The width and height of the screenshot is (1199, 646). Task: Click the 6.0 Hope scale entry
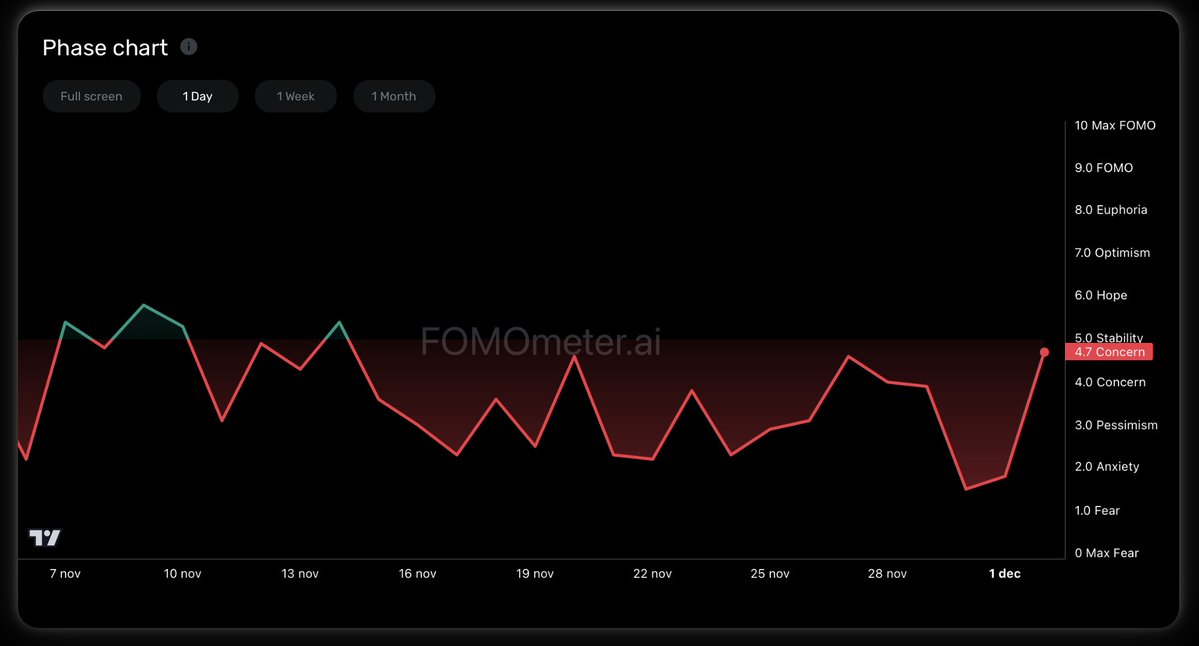coord(1100,295)
